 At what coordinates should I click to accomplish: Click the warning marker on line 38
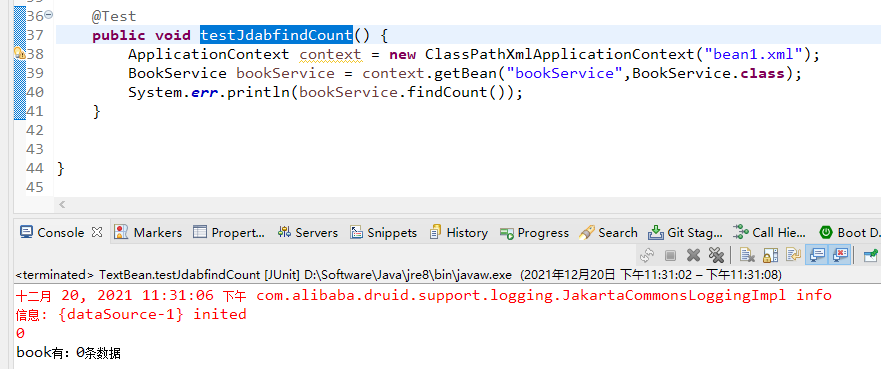click(19, 53)
